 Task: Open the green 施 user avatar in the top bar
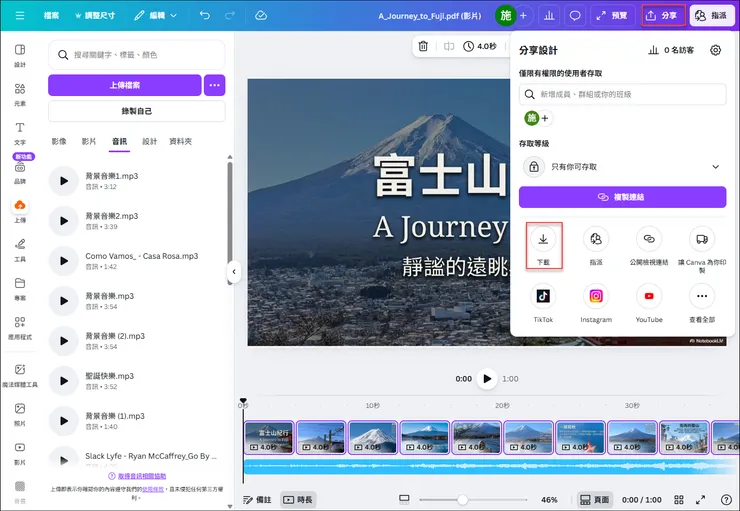click(505, 16)
